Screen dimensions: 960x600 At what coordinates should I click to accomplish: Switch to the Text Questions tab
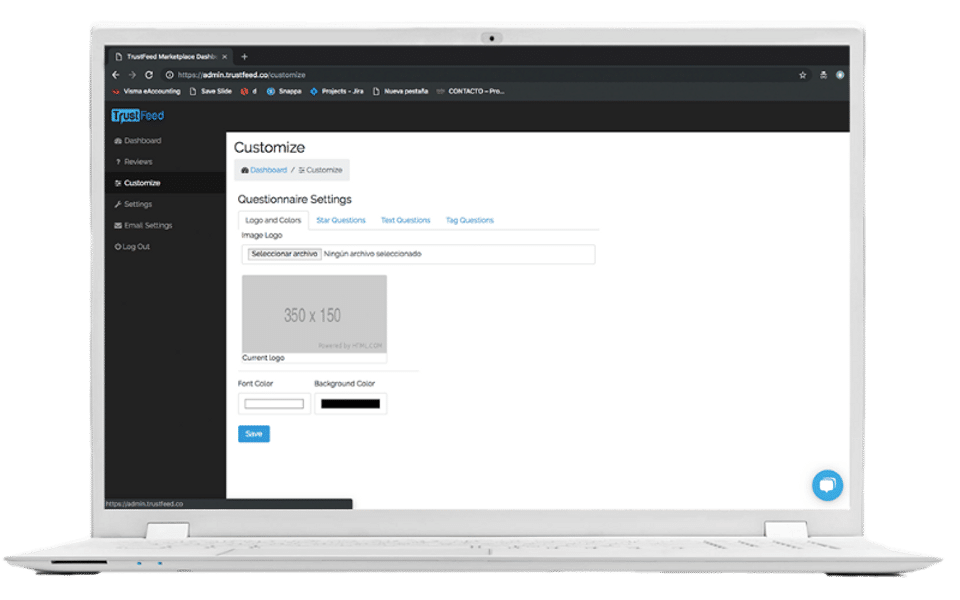click(405, 220)
